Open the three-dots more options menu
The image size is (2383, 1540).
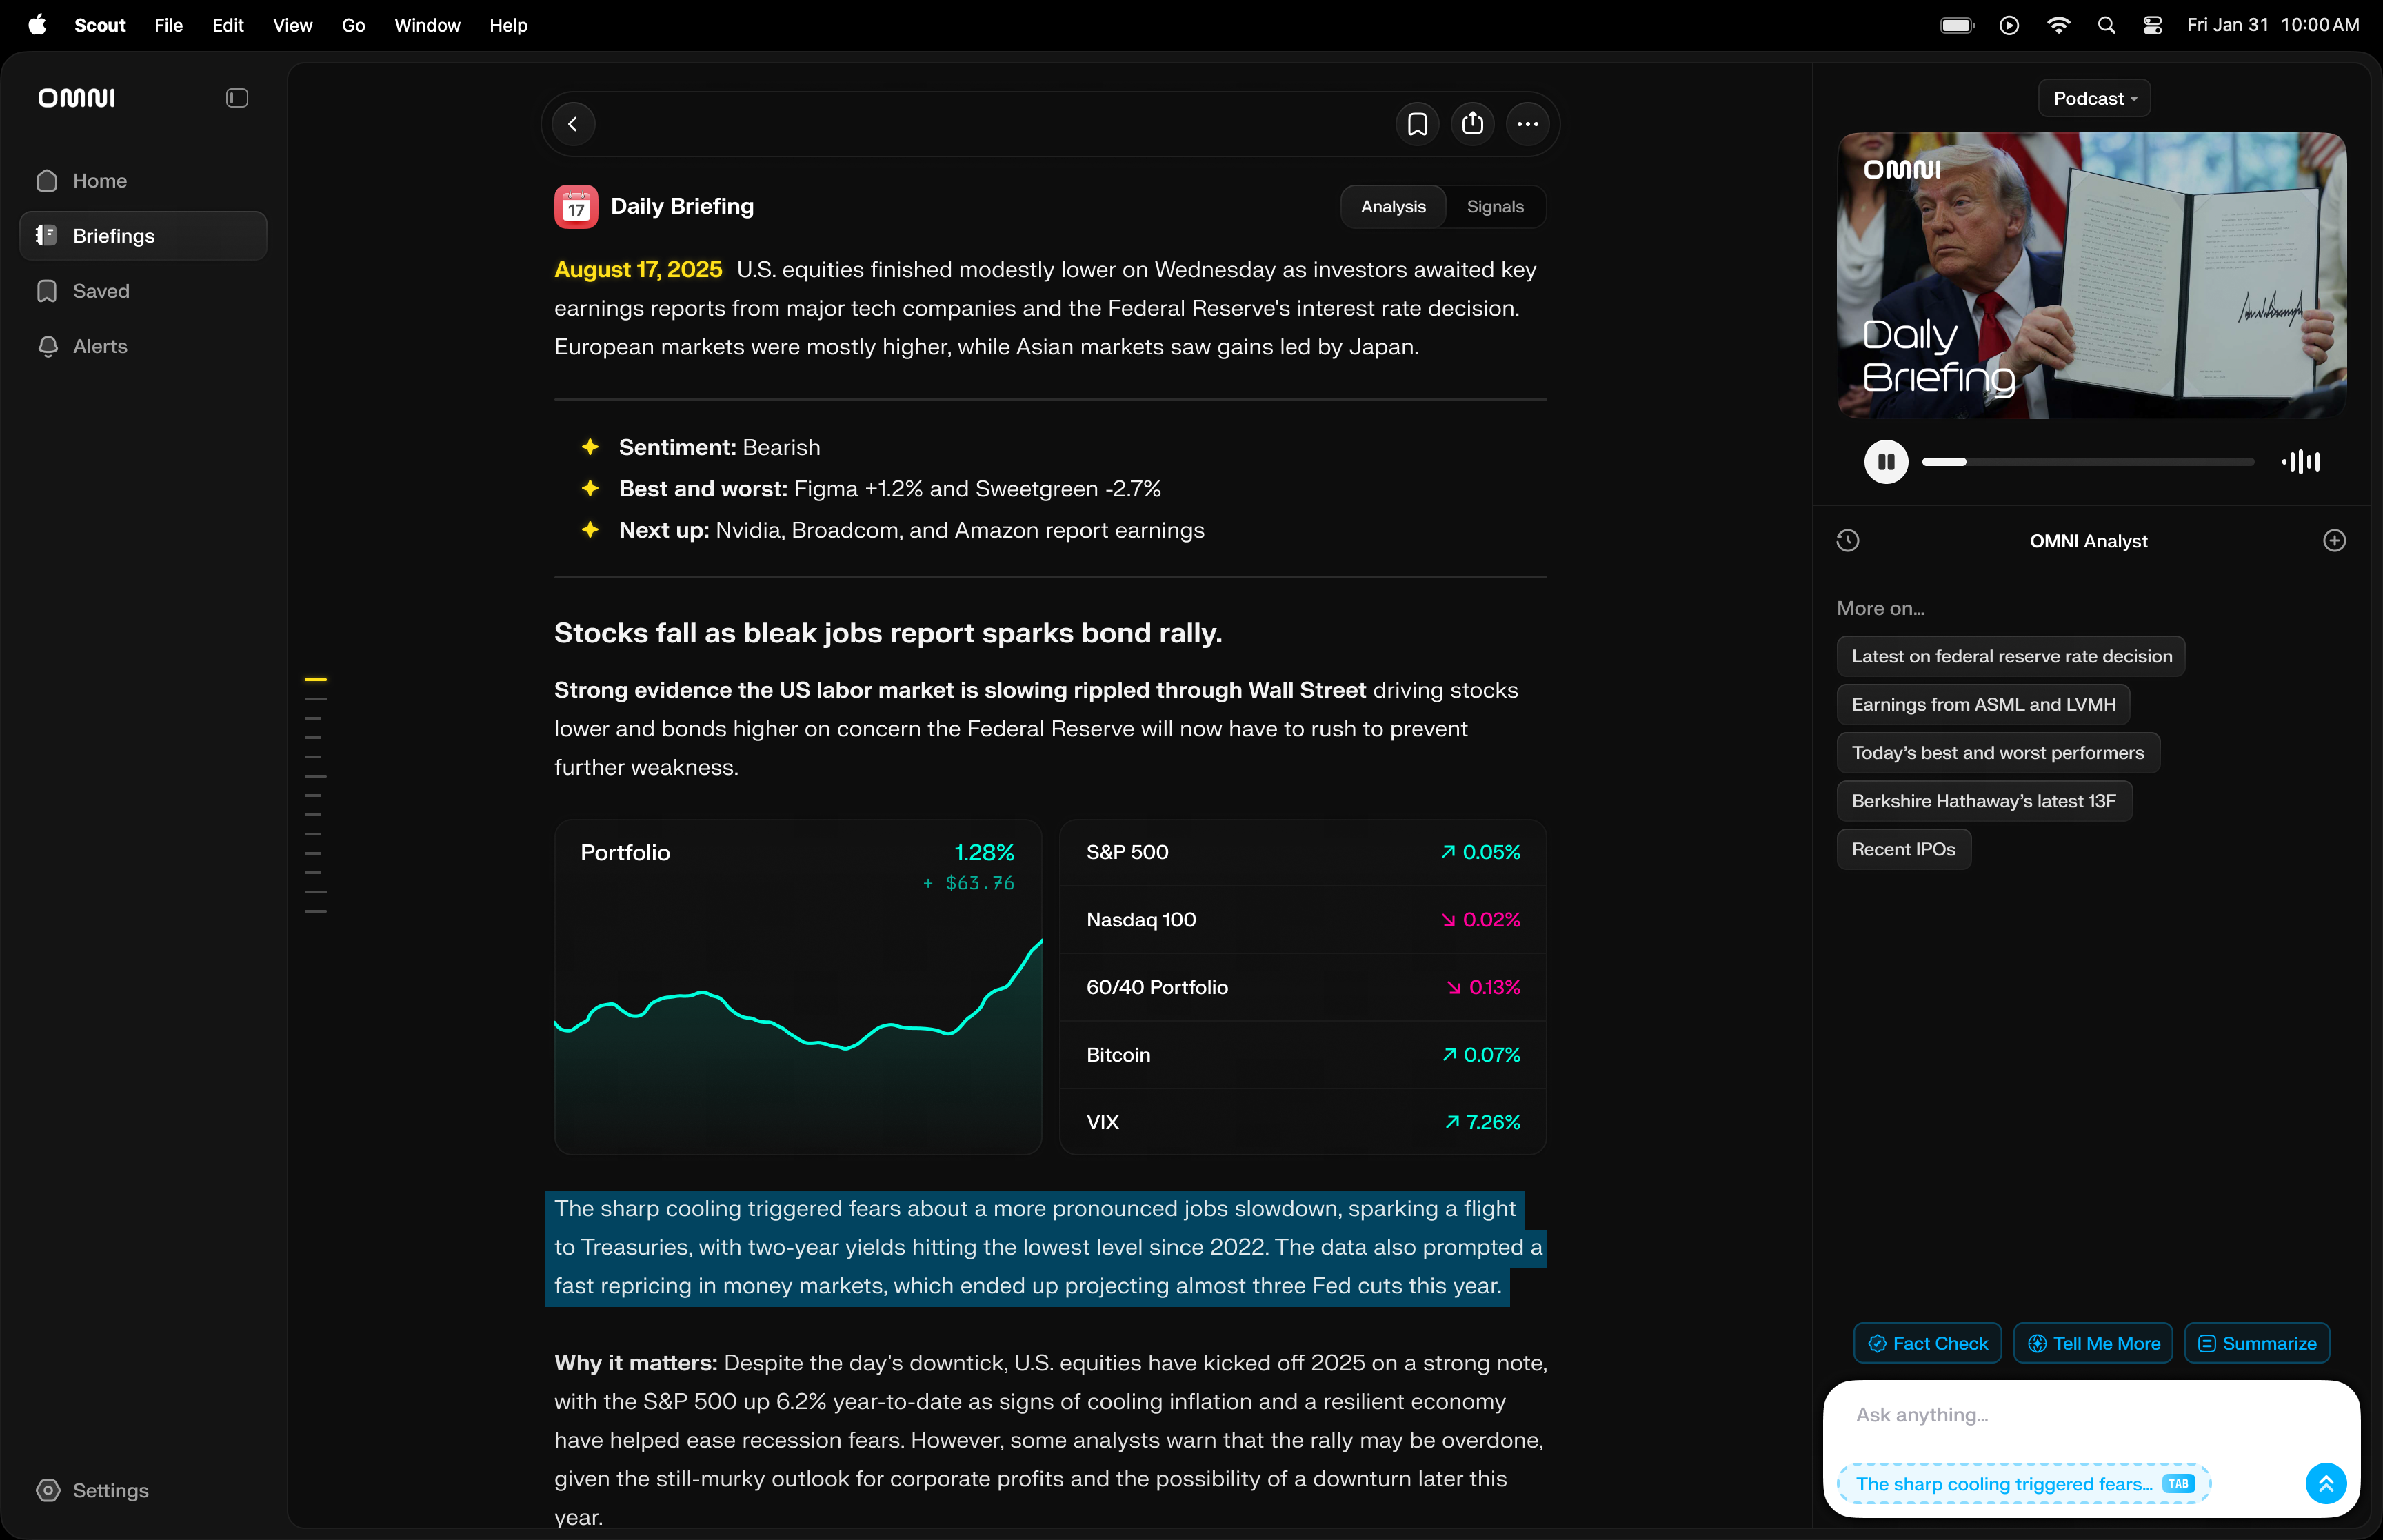click(x=1527, y=124)
